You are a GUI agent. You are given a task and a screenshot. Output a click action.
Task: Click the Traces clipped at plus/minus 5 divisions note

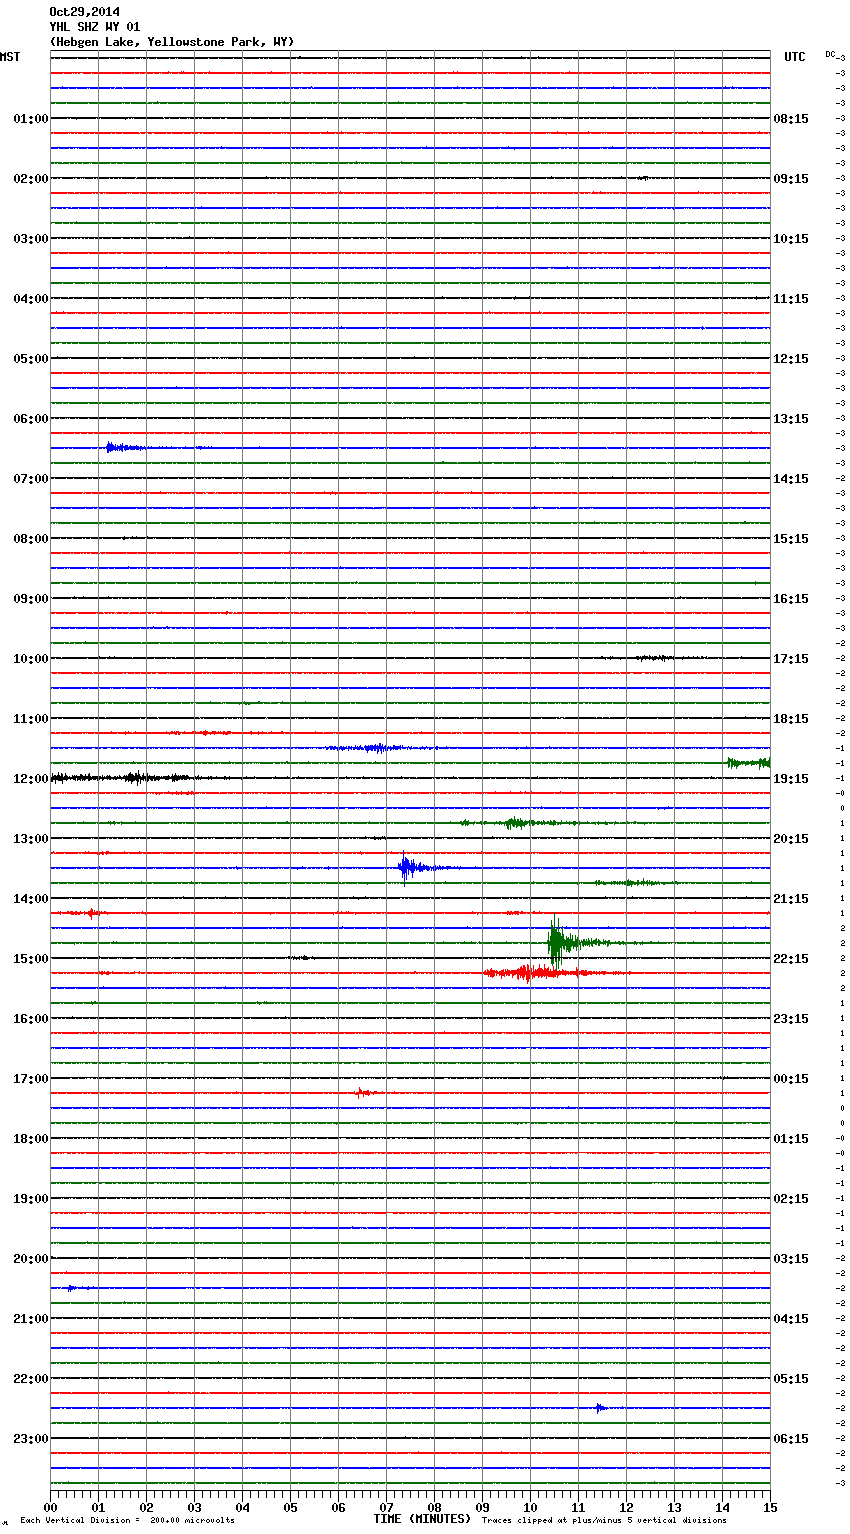tap(604, 1520)
